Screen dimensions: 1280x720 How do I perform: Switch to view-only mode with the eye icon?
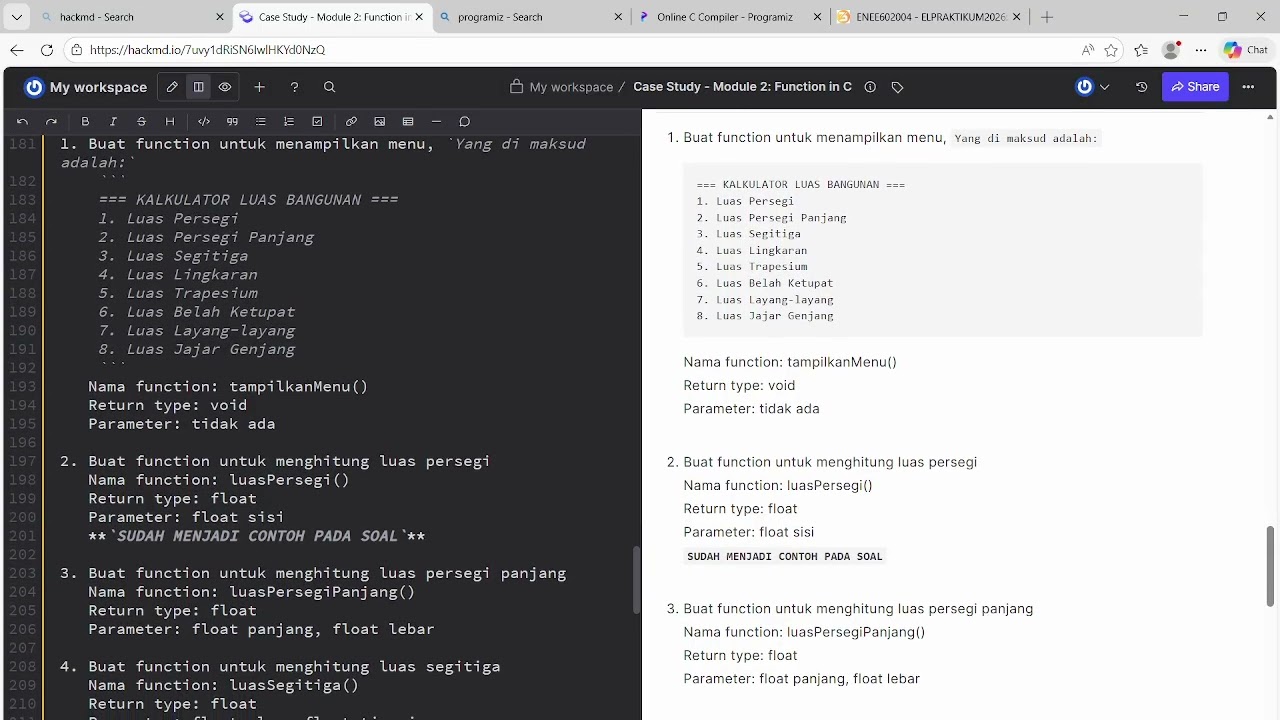click(x=225, y=87)
